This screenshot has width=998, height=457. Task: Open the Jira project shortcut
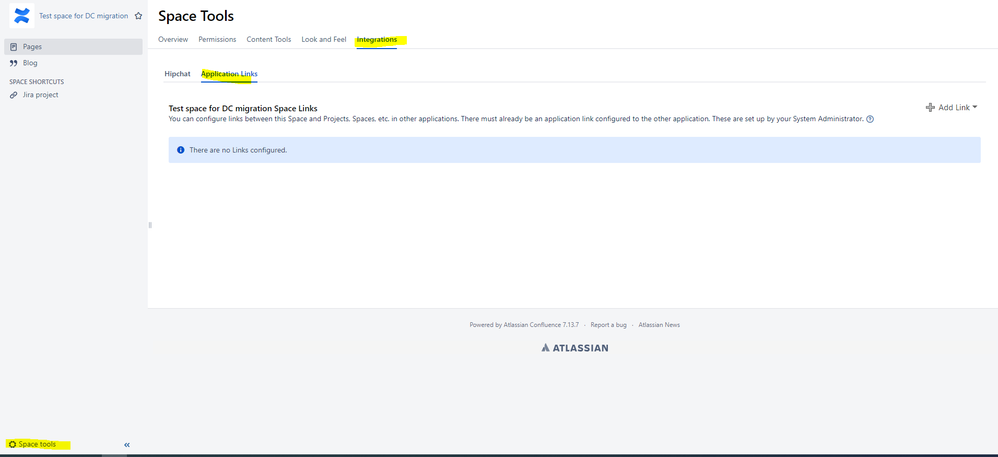tap(41, 95)
